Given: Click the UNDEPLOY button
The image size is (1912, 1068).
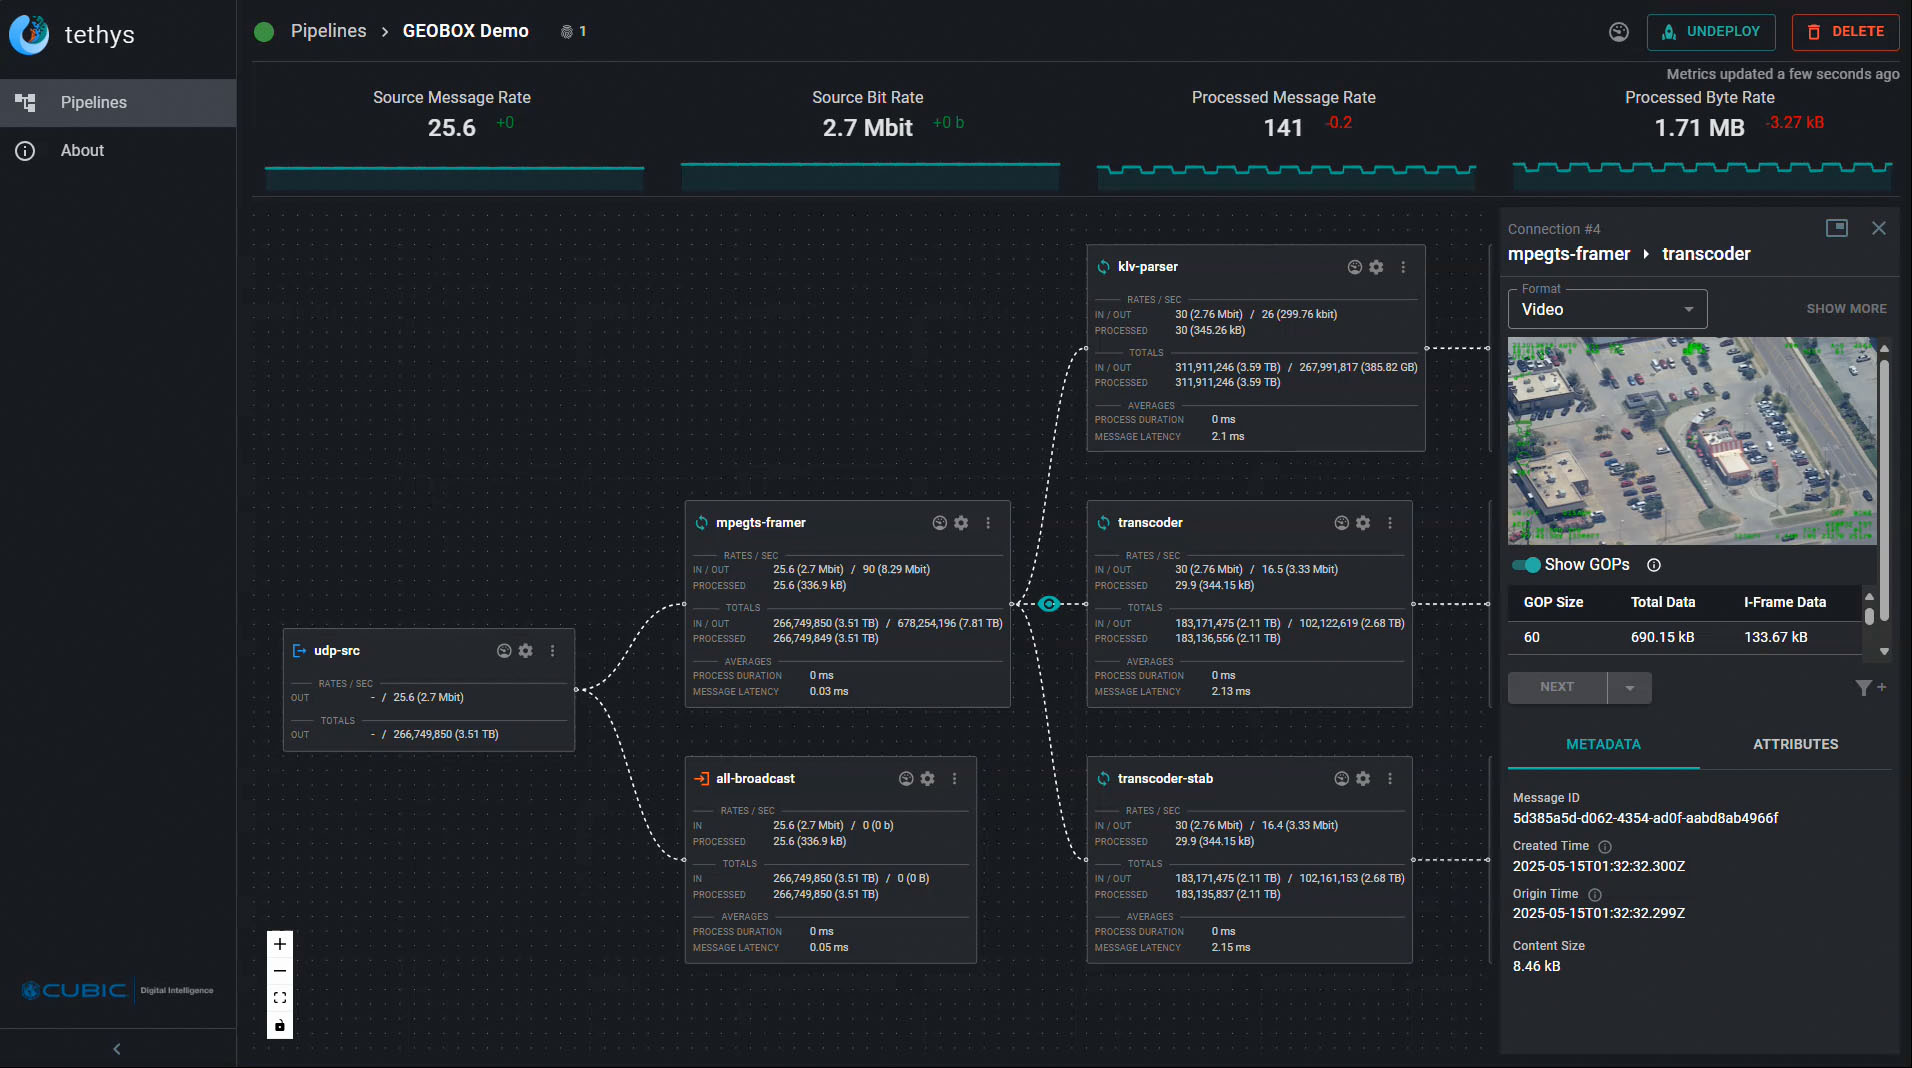Looking at the screenshot, I should [x=1711, y=32].
